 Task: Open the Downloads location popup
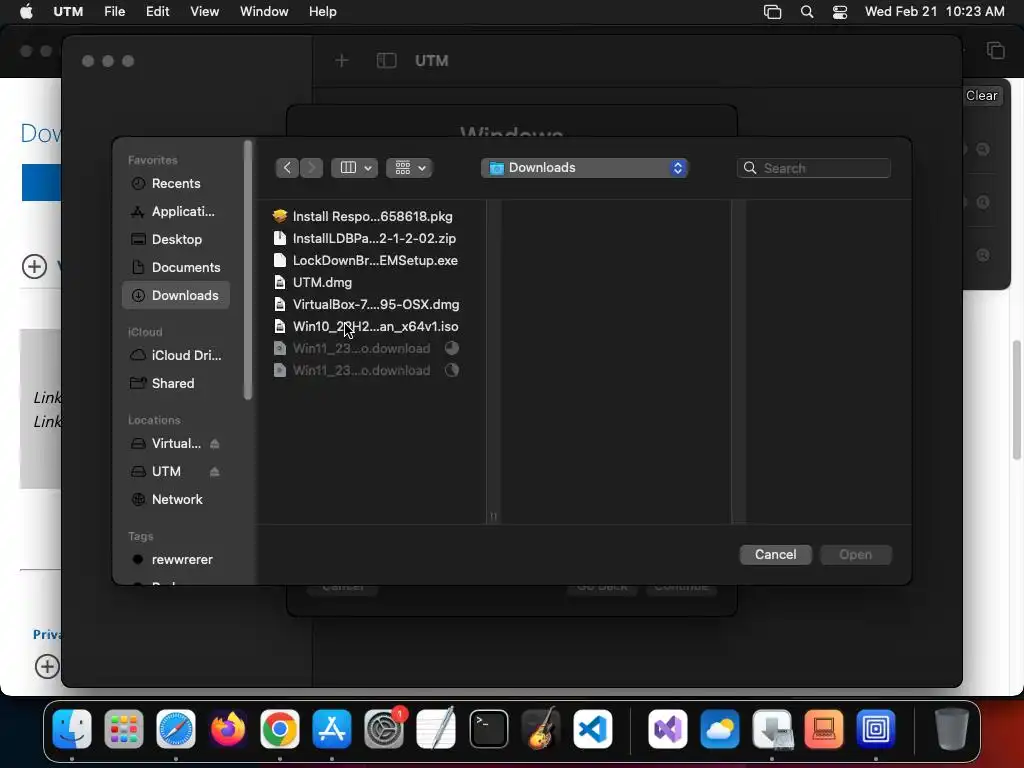click(584, 168)
